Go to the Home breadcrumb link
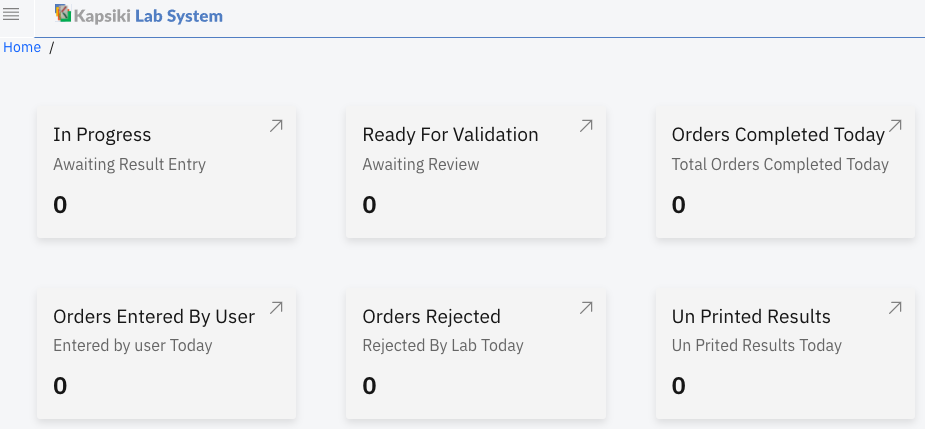Screen dimensions: 925x429 22,47
